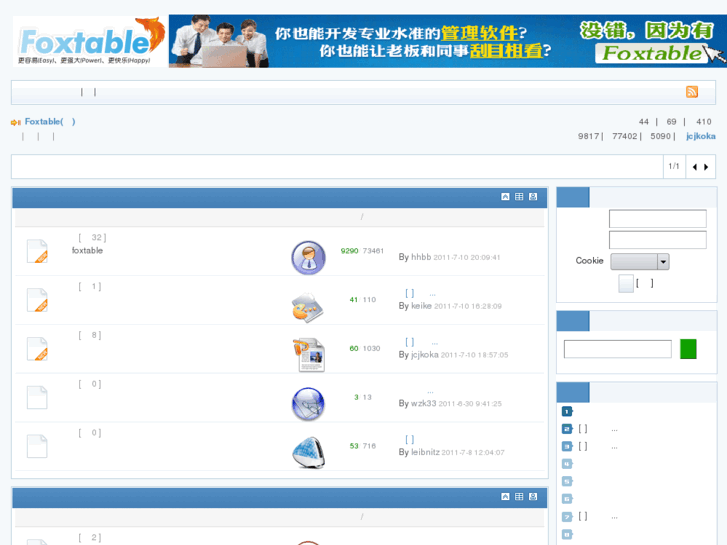
Task: Open the Cookie duration dropdown
Action: 640,262
